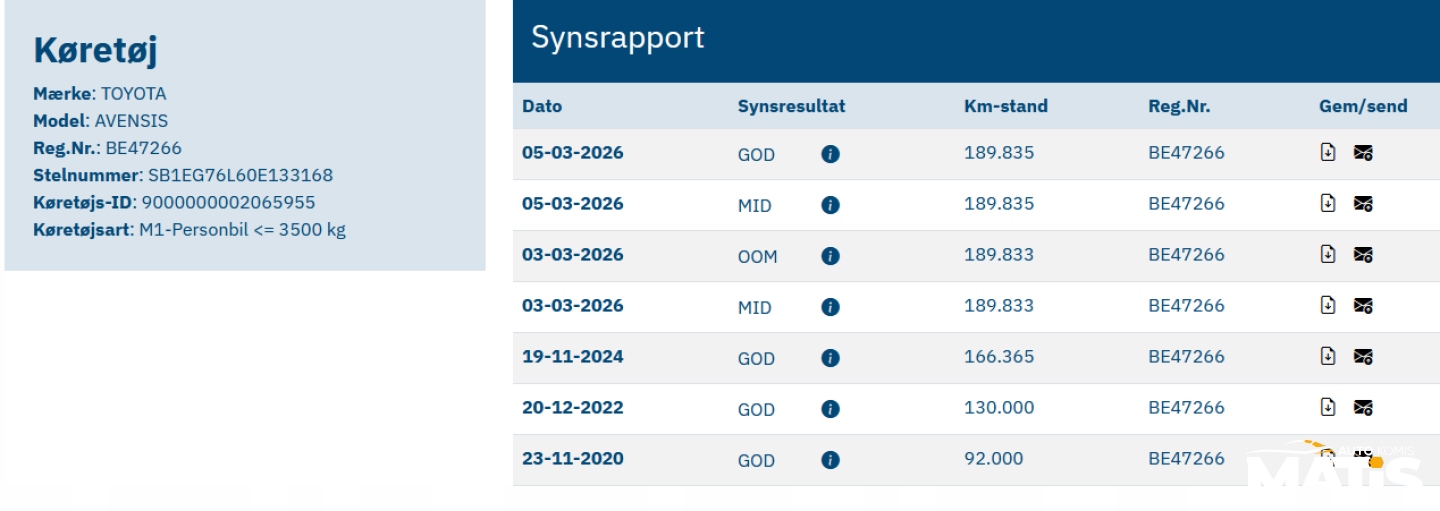
Task: Open info for 05-03-2026 GOD result
Action: pyautogui.click(x=830, y=154)
